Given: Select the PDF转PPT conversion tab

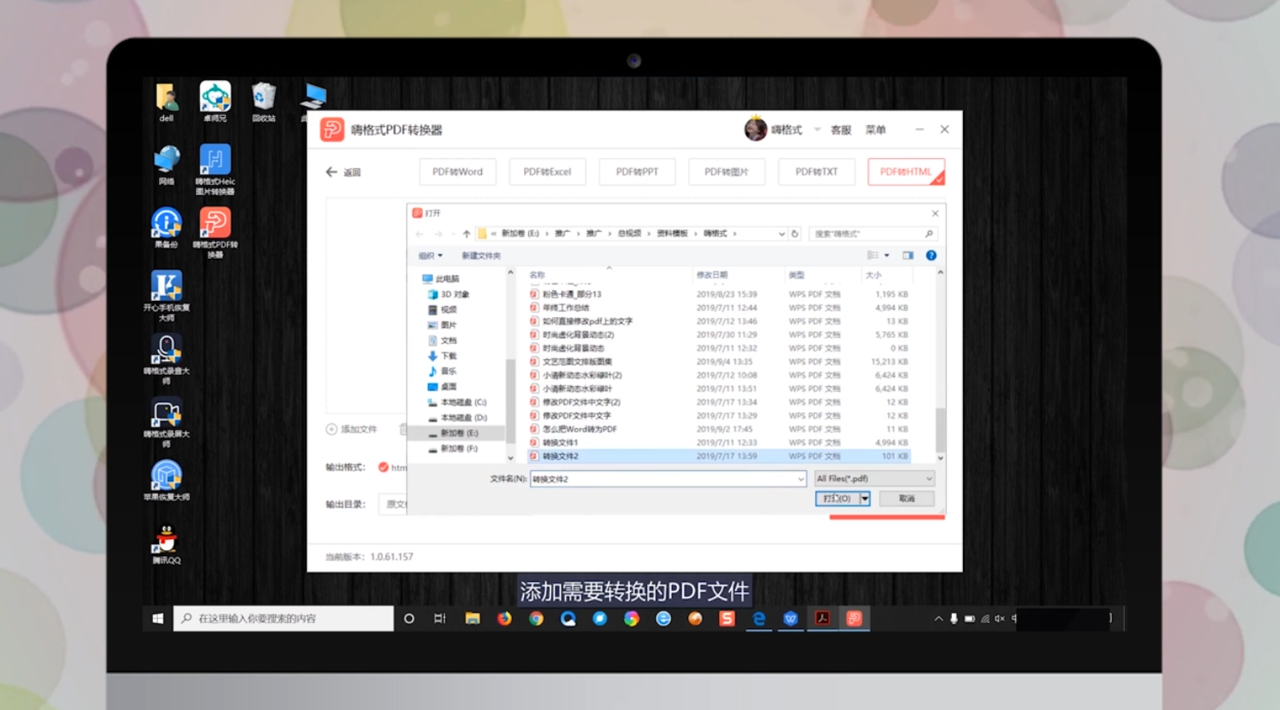Looking at the screenshot, I should tap(637, 172).
